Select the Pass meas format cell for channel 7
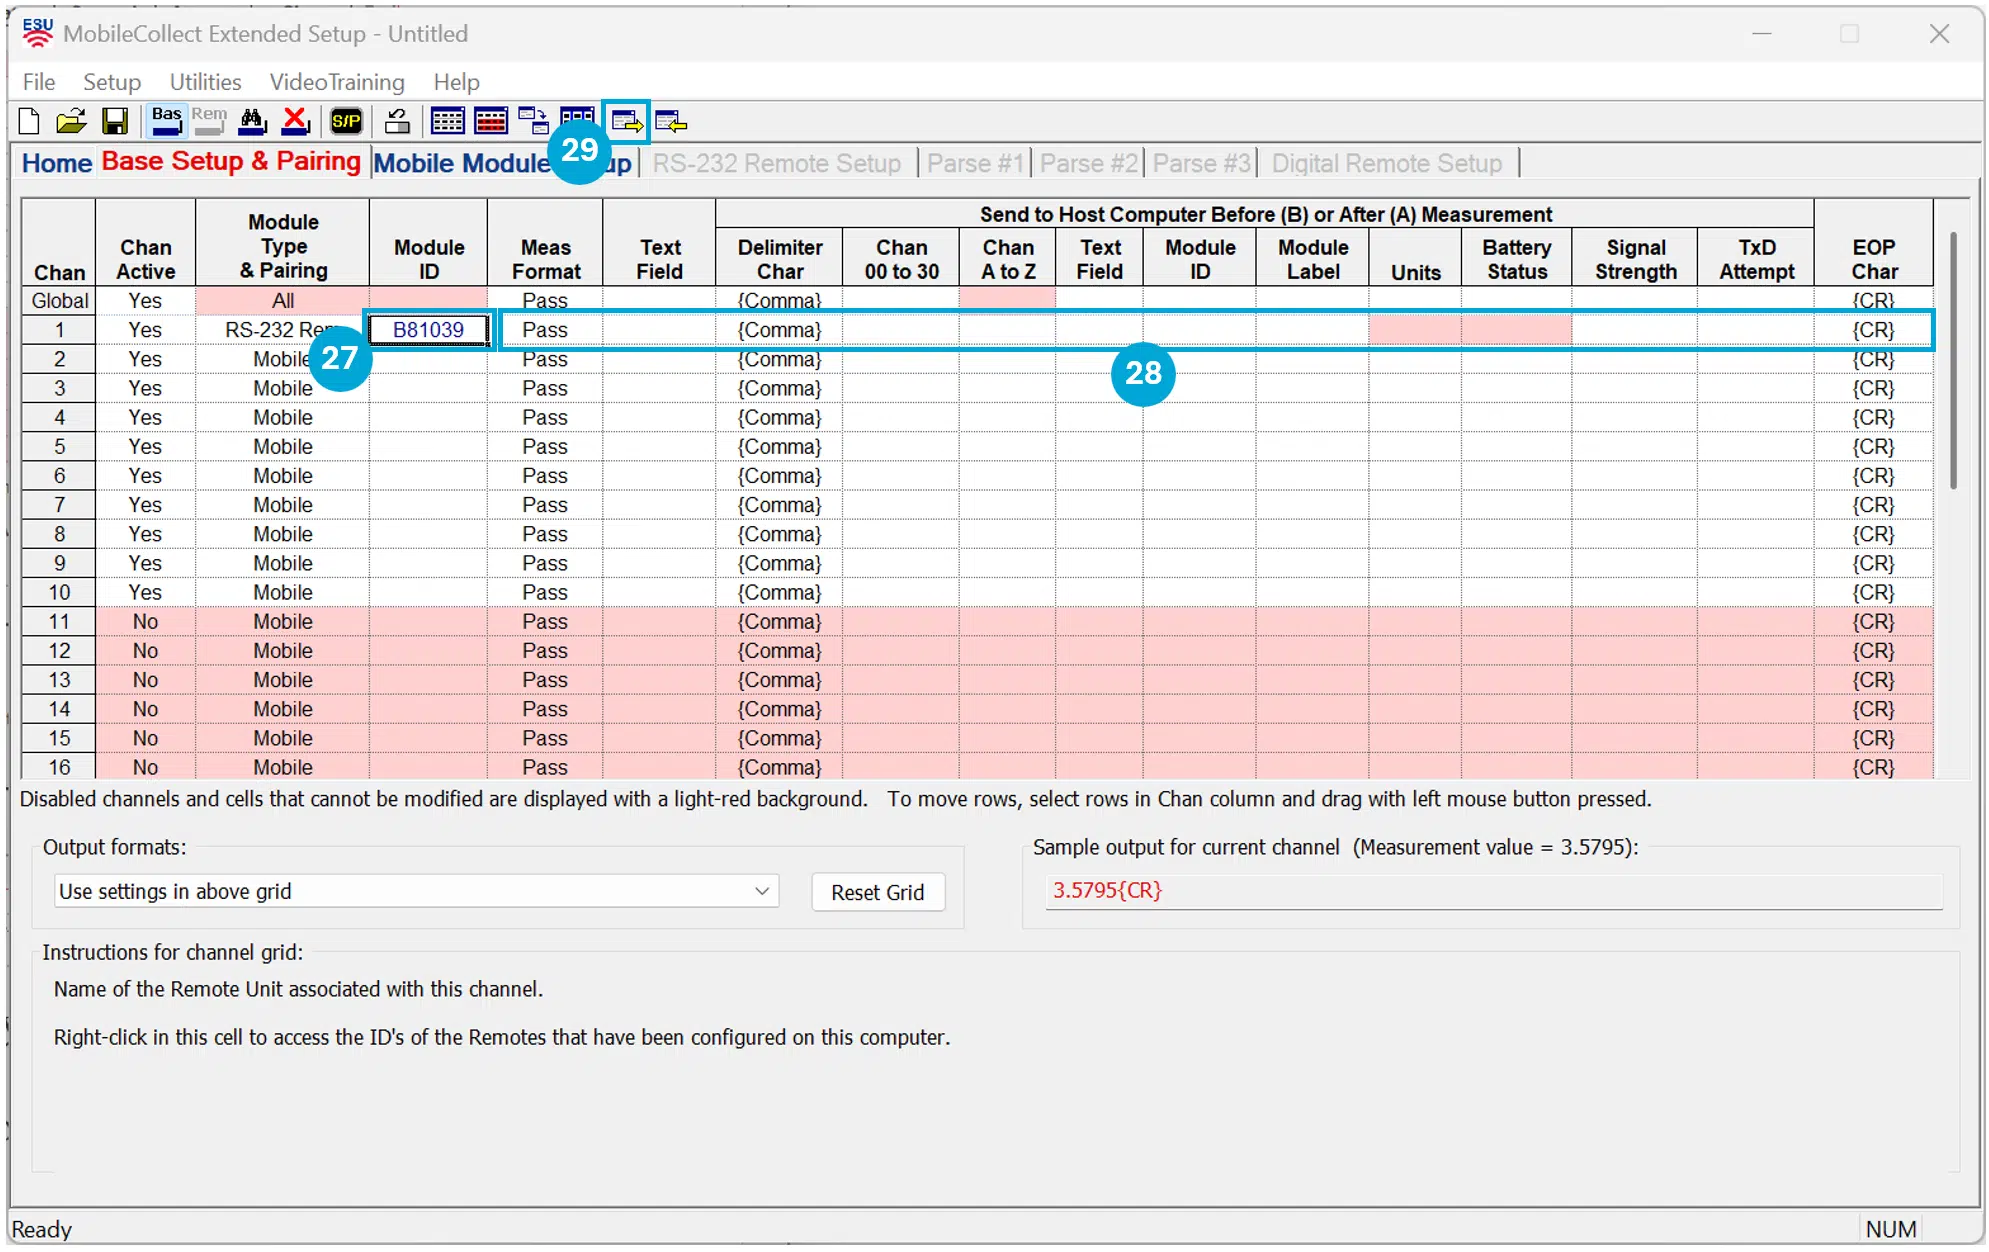Screen dimensions: 1989x1252 [545, 505]
